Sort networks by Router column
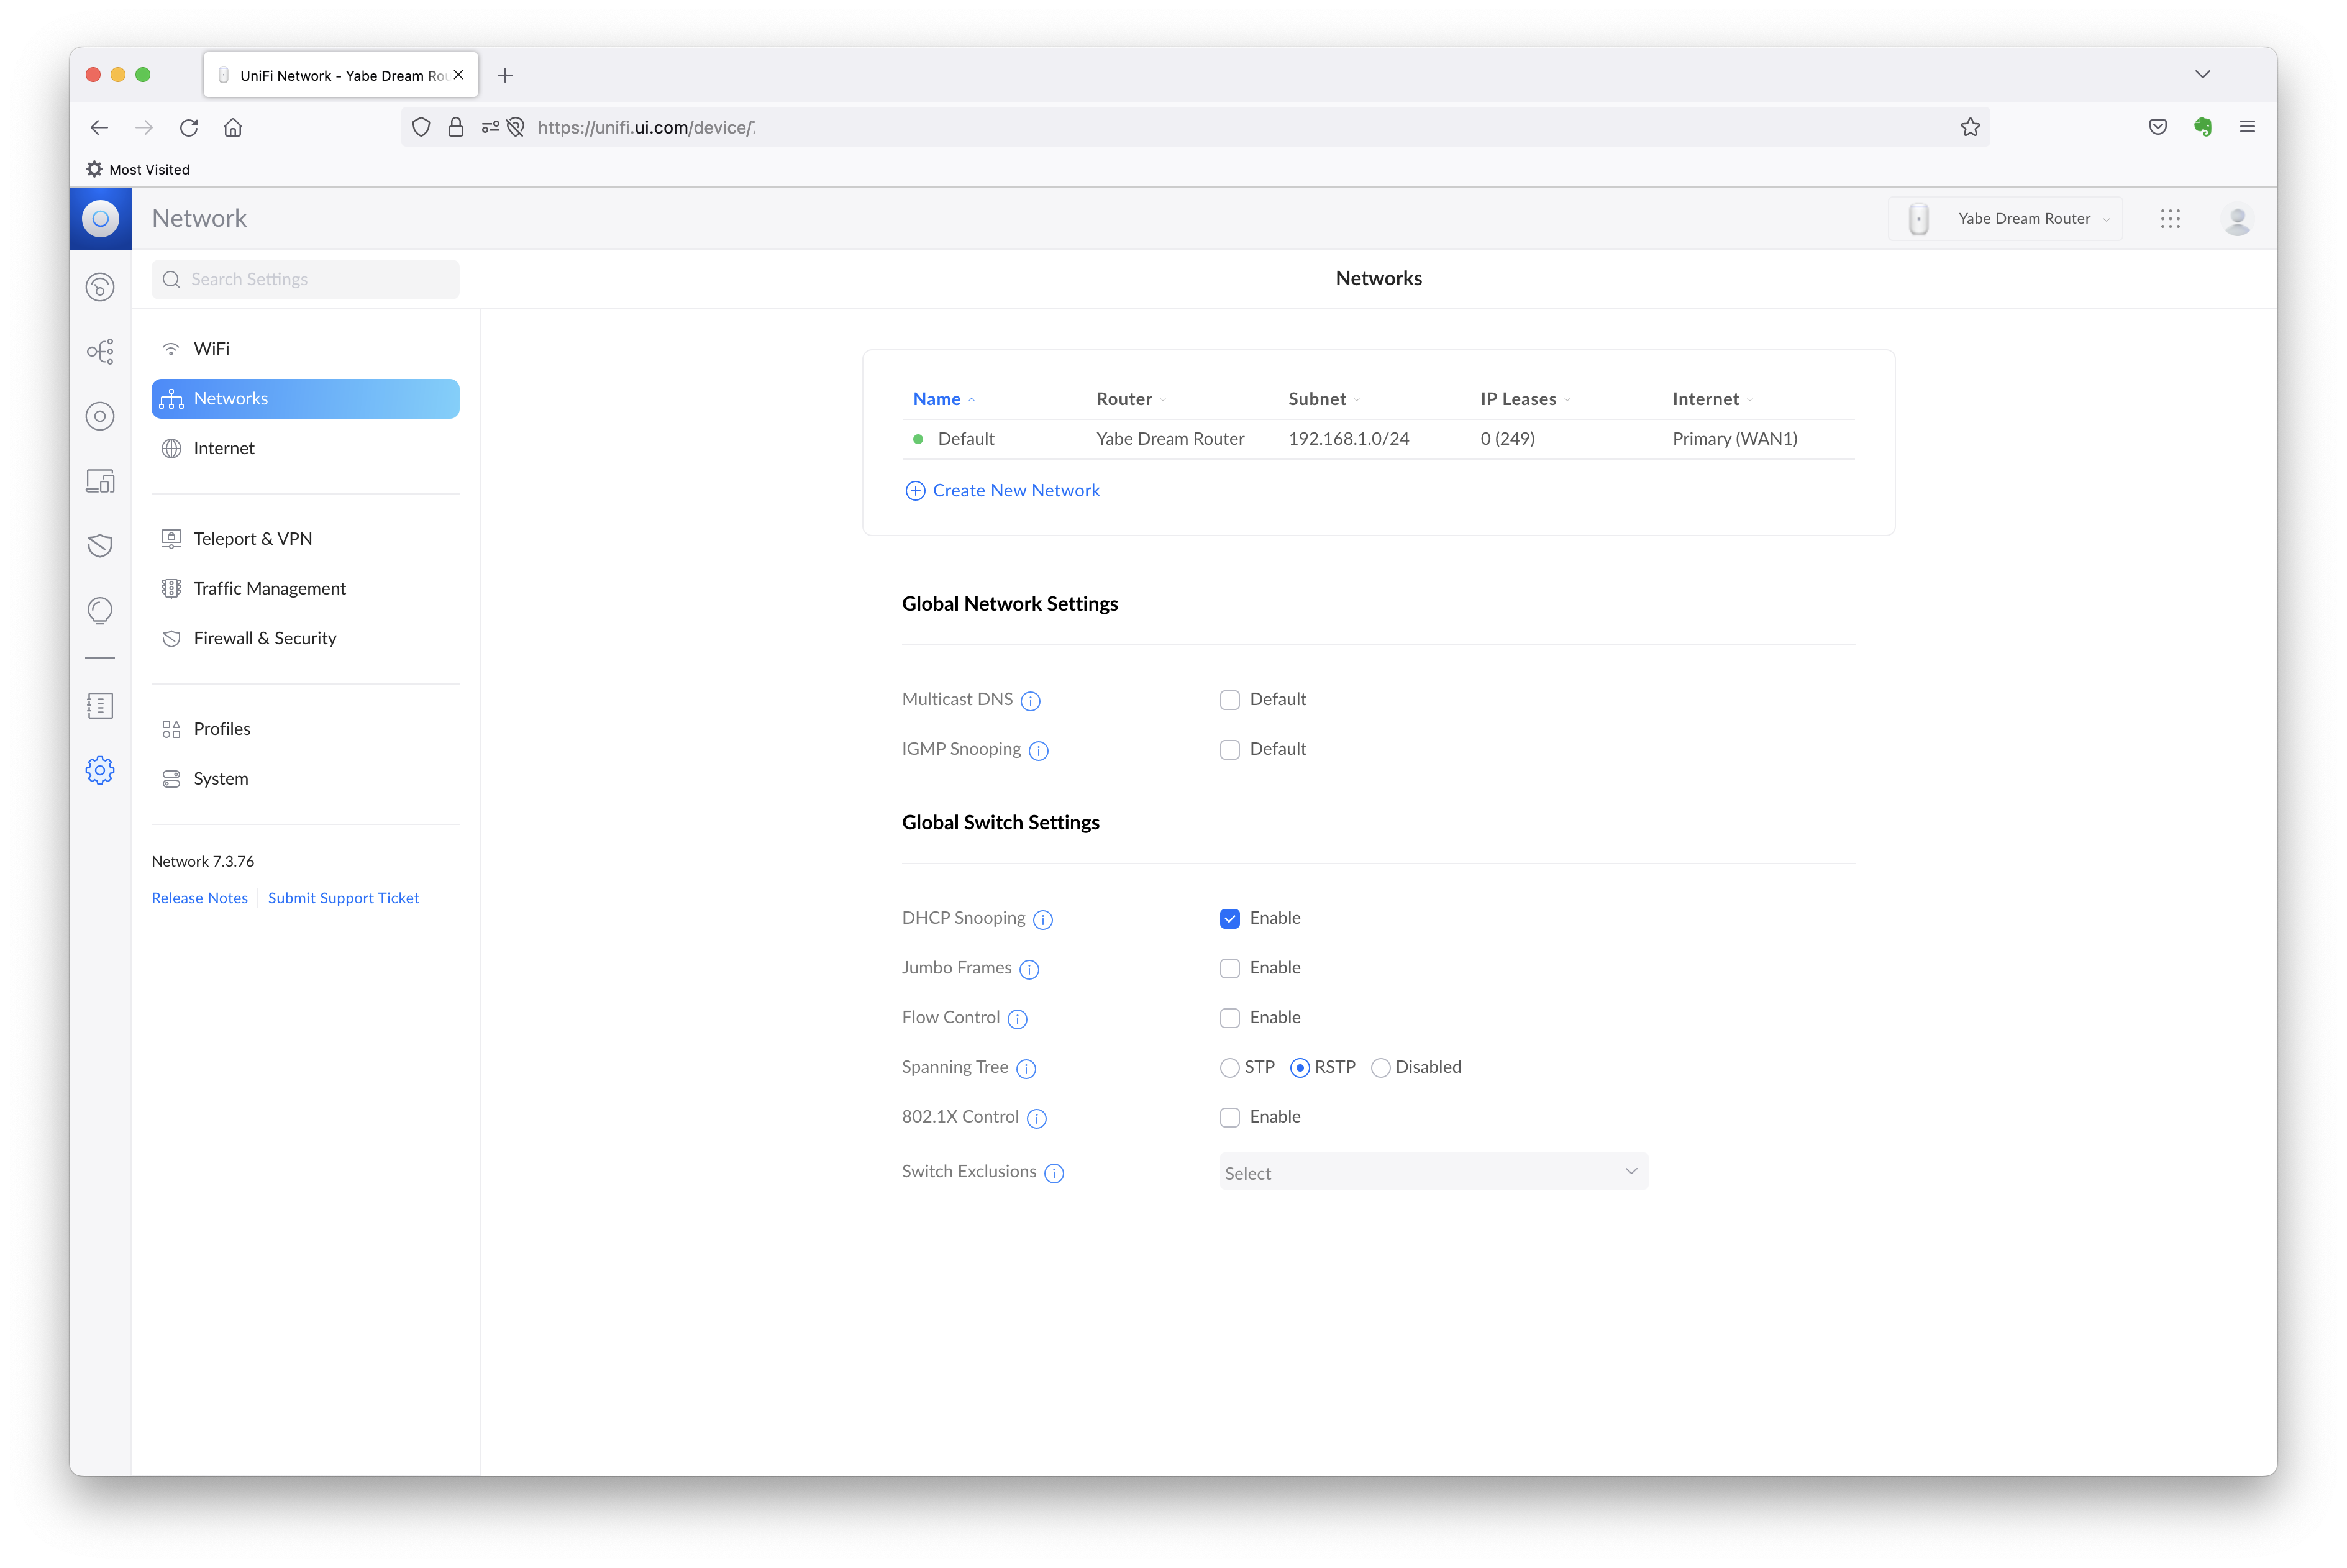 (1131, 399)
